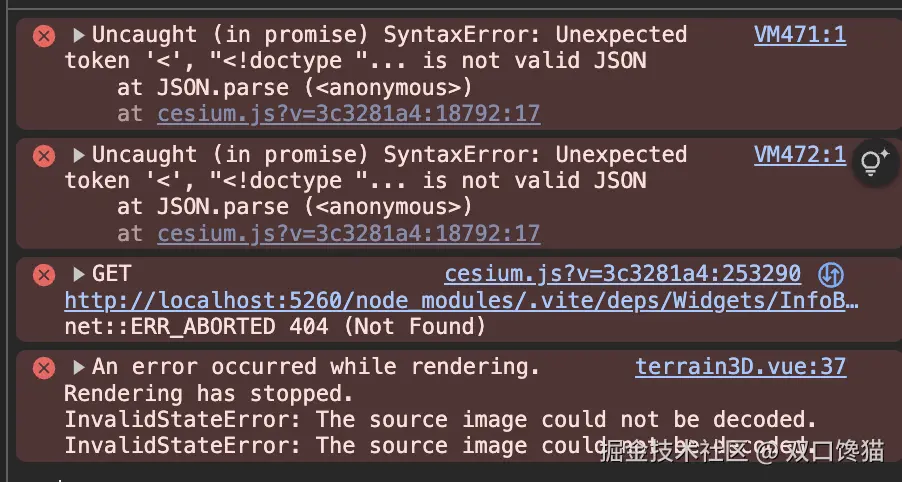Click the circular arrows icon next to cesium.js:253290
This screenshot has width=902, height=482.
click(831, 274)
